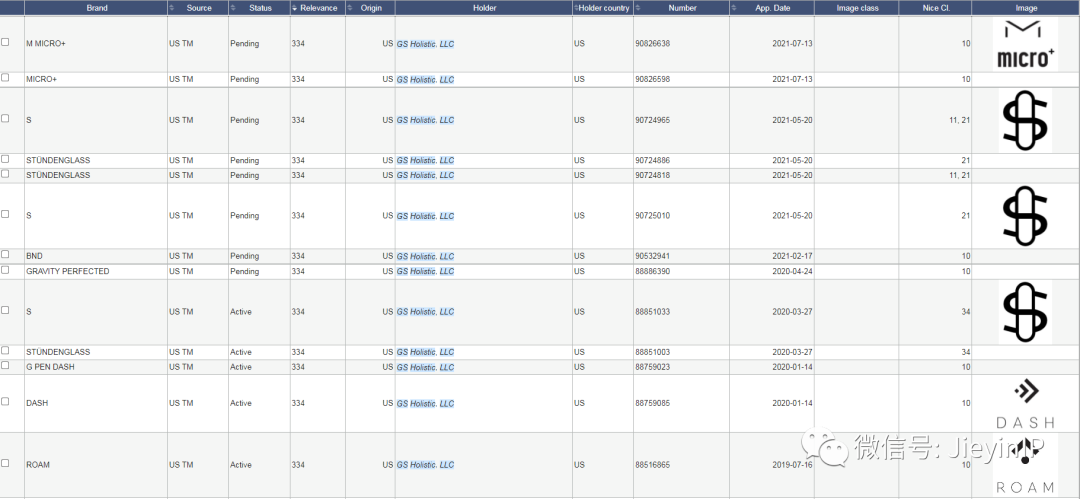This screenshot has width=1080, height=499.
Task: Open GS Holistic link in G PEN DASH row
Action: [x=426, y=367]
